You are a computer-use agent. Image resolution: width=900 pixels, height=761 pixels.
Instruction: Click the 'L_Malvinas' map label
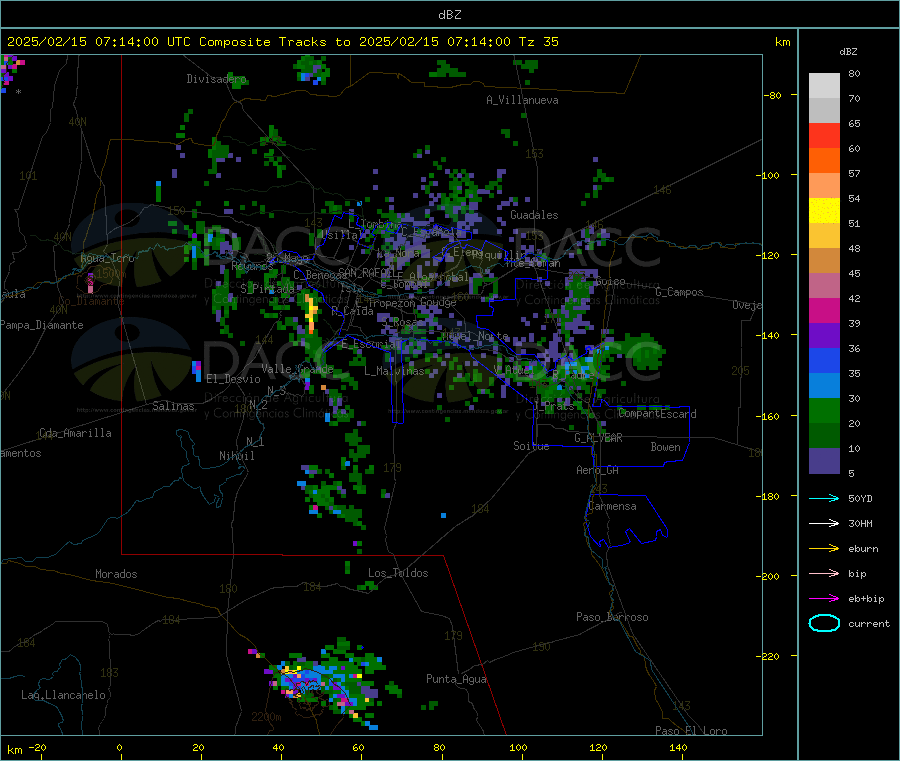pos(394,371)
